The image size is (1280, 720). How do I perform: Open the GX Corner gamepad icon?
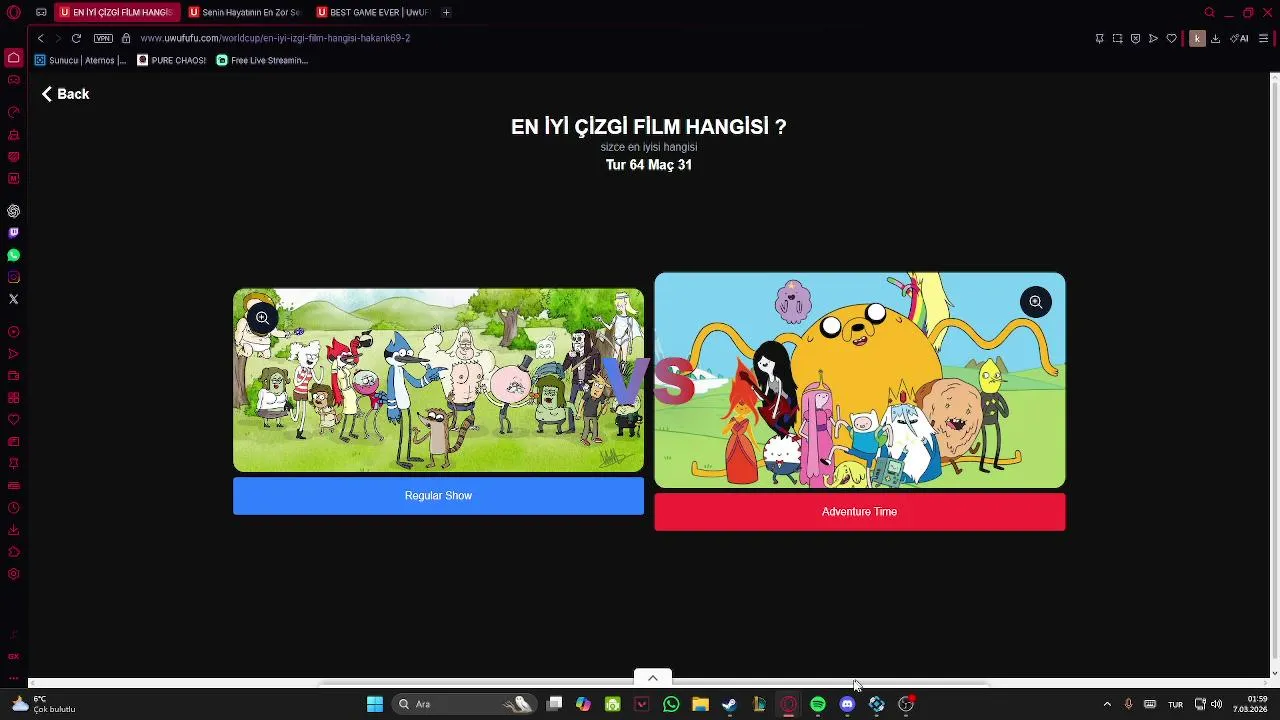click(13, 80)
